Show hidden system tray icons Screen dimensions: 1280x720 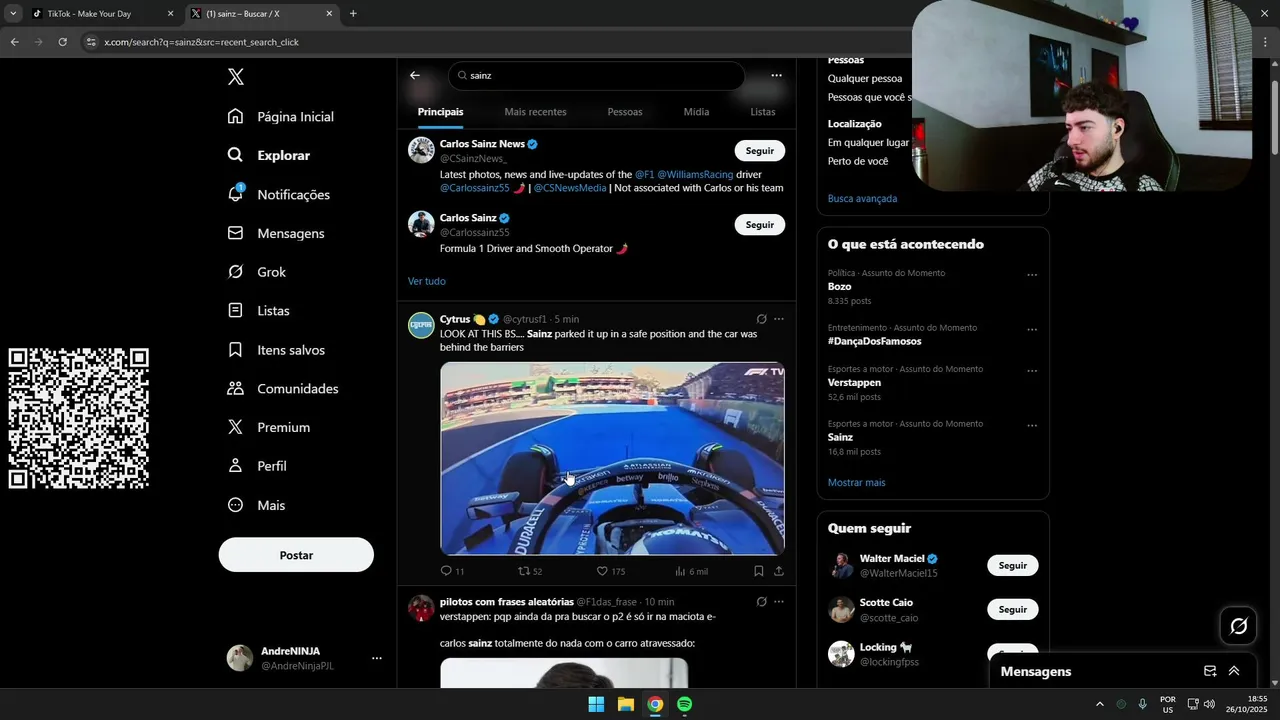pyautogui.click(x=1100, y=704)
